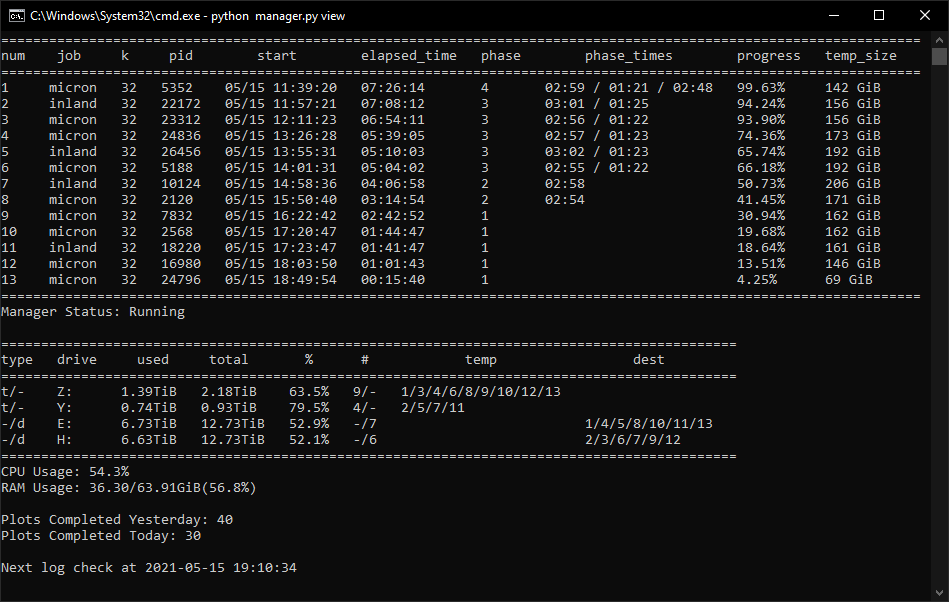Viewport: 949px width, 602px height.
Task: Click temp jobs list 1/3/4/6/8/9/10/12/13
Action: (481, 392)
